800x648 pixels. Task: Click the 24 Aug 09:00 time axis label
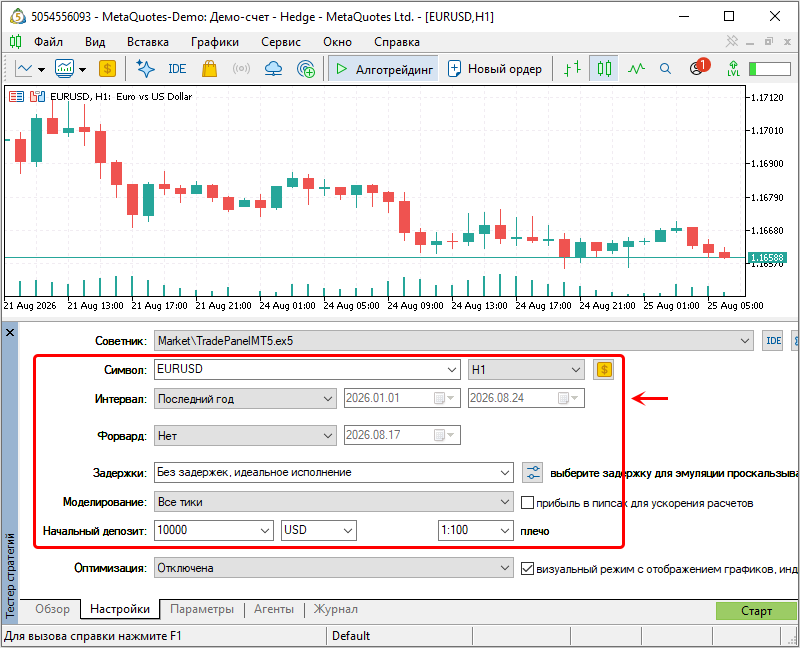415,306
